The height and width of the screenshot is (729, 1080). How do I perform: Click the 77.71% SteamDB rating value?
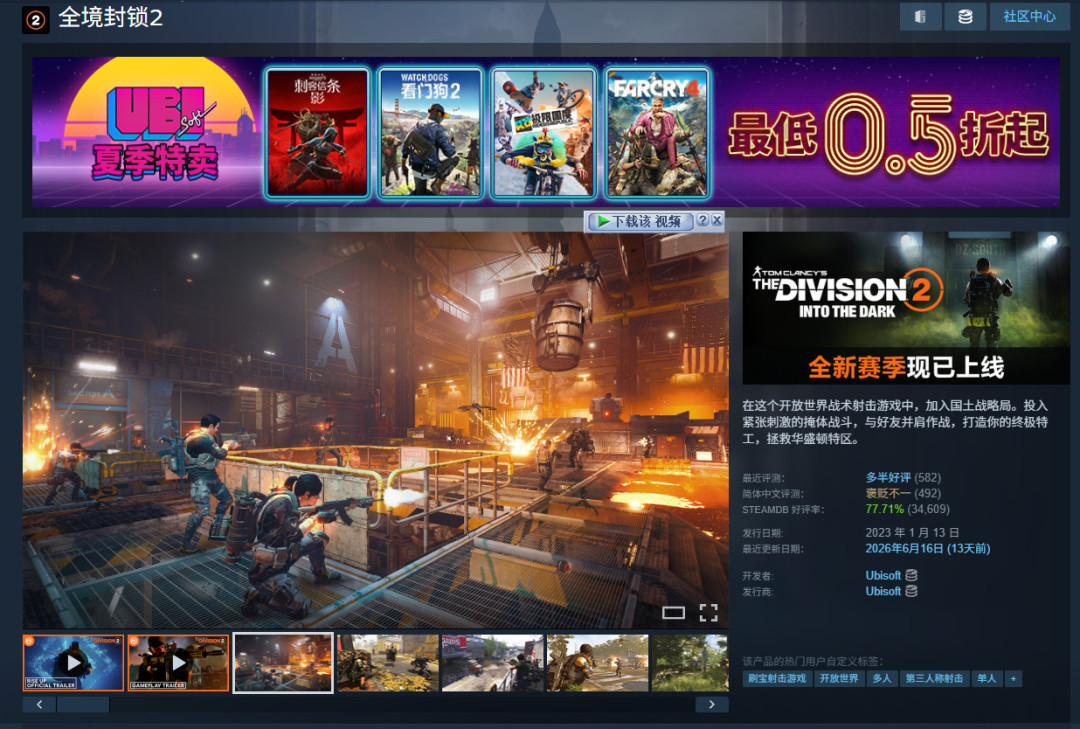tap(884, 509)
